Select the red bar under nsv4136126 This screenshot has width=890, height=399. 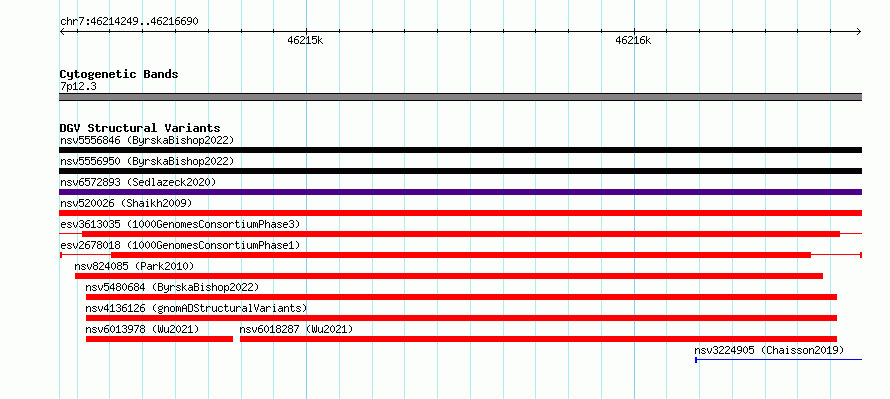(x=461, y=318)
